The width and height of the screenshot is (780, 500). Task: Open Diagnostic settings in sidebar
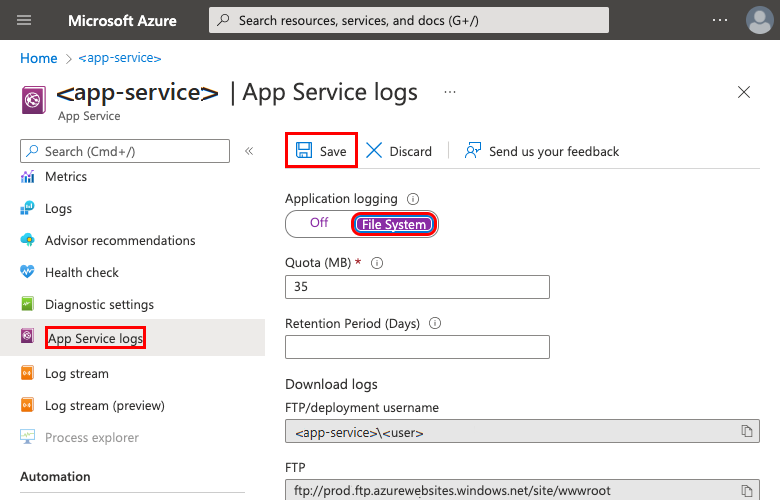pyautogui.click(x=99, y=304)
